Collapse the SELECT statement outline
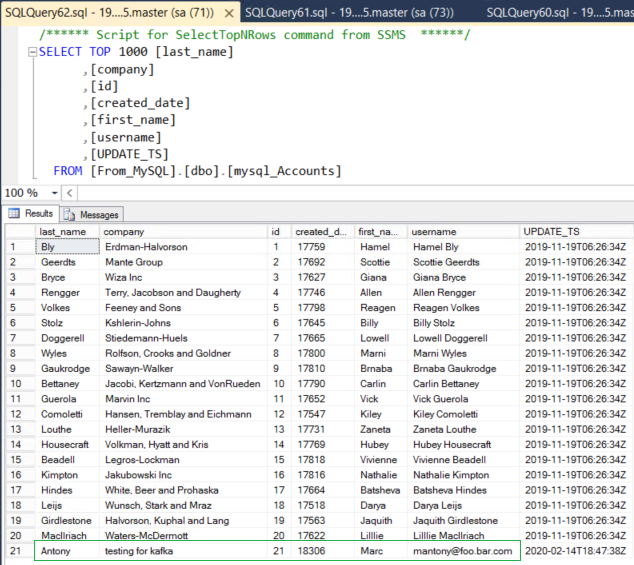 (x=32, y=52)
